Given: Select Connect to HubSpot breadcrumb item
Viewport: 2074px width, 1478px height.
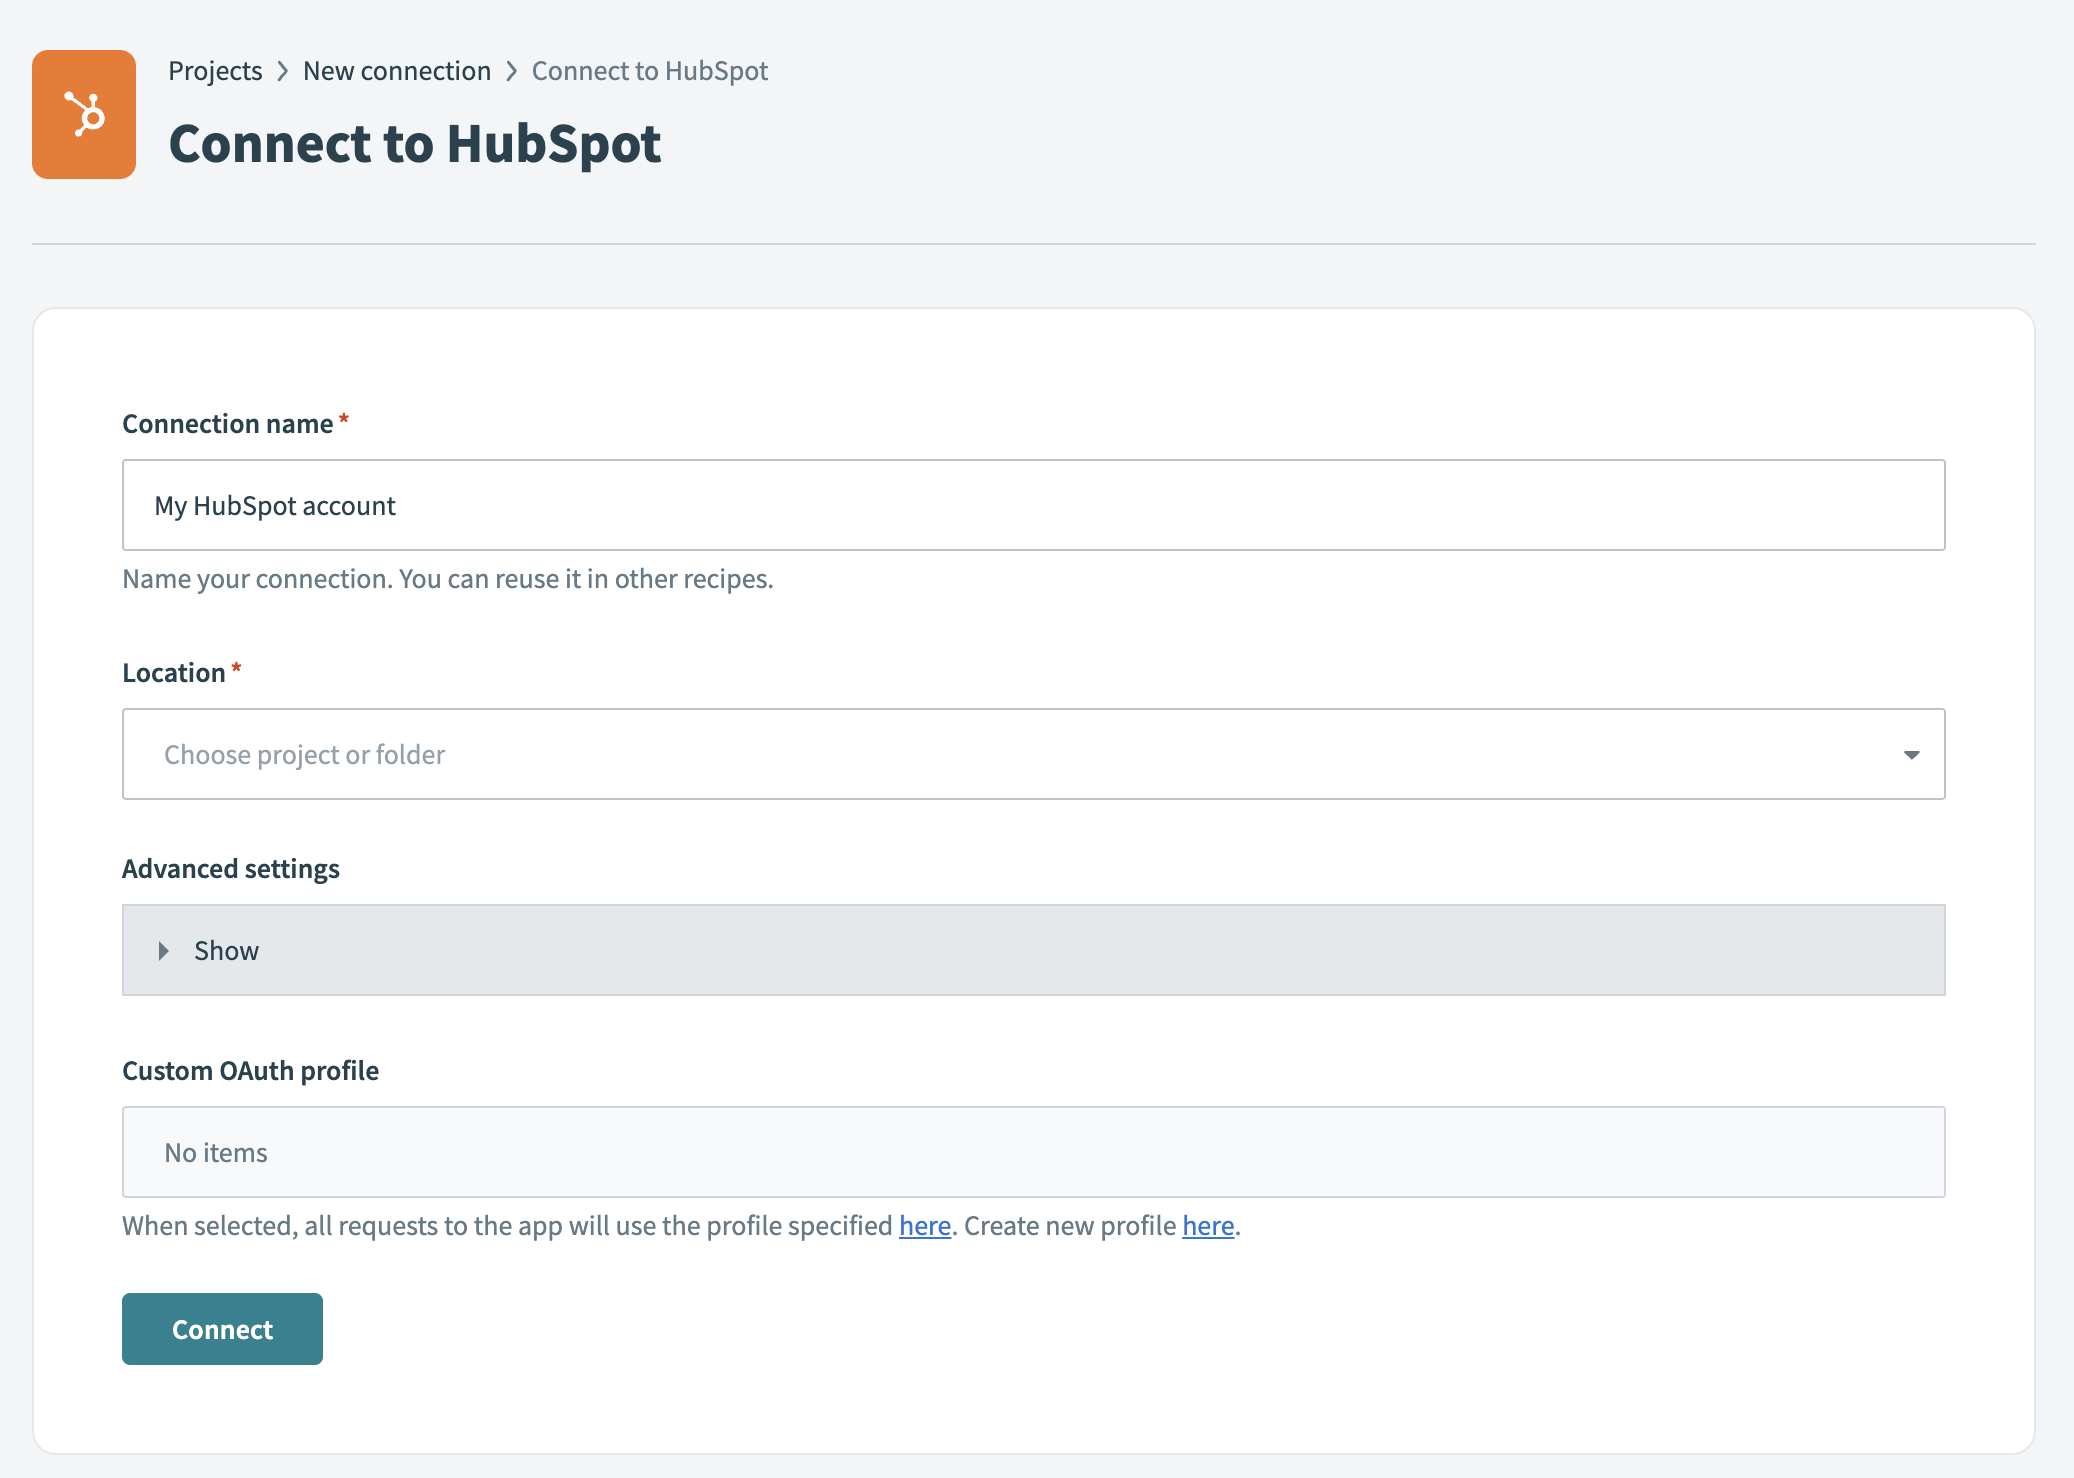Looking at the screenshot, I should (650, 70).
